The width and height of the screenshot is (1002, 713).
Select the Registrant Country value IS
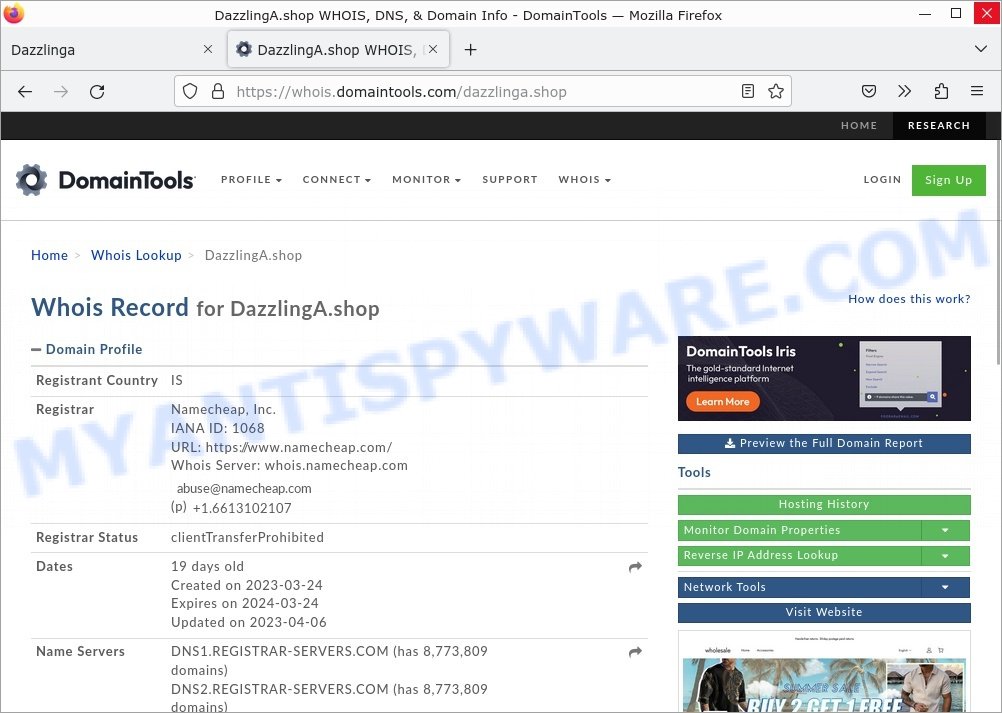tap(176, 380)
